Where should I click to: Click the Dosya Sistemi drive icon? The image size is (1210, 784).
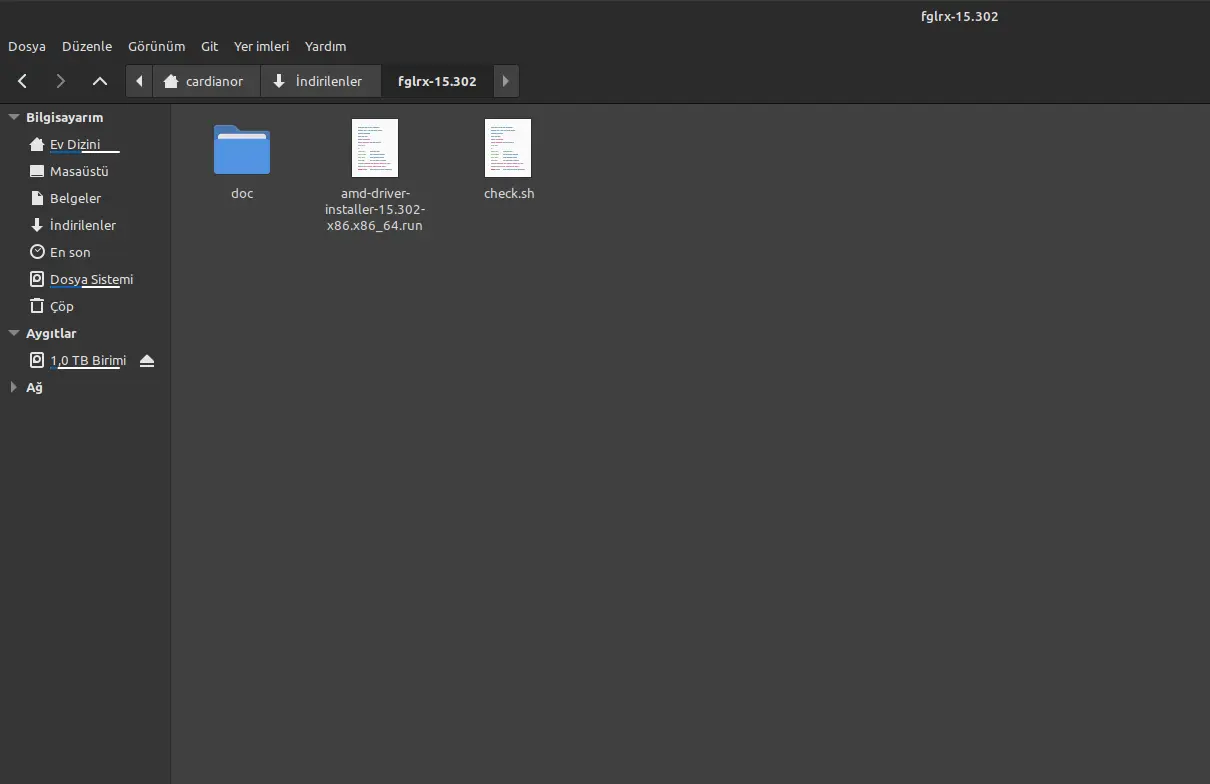click(37, 279)
